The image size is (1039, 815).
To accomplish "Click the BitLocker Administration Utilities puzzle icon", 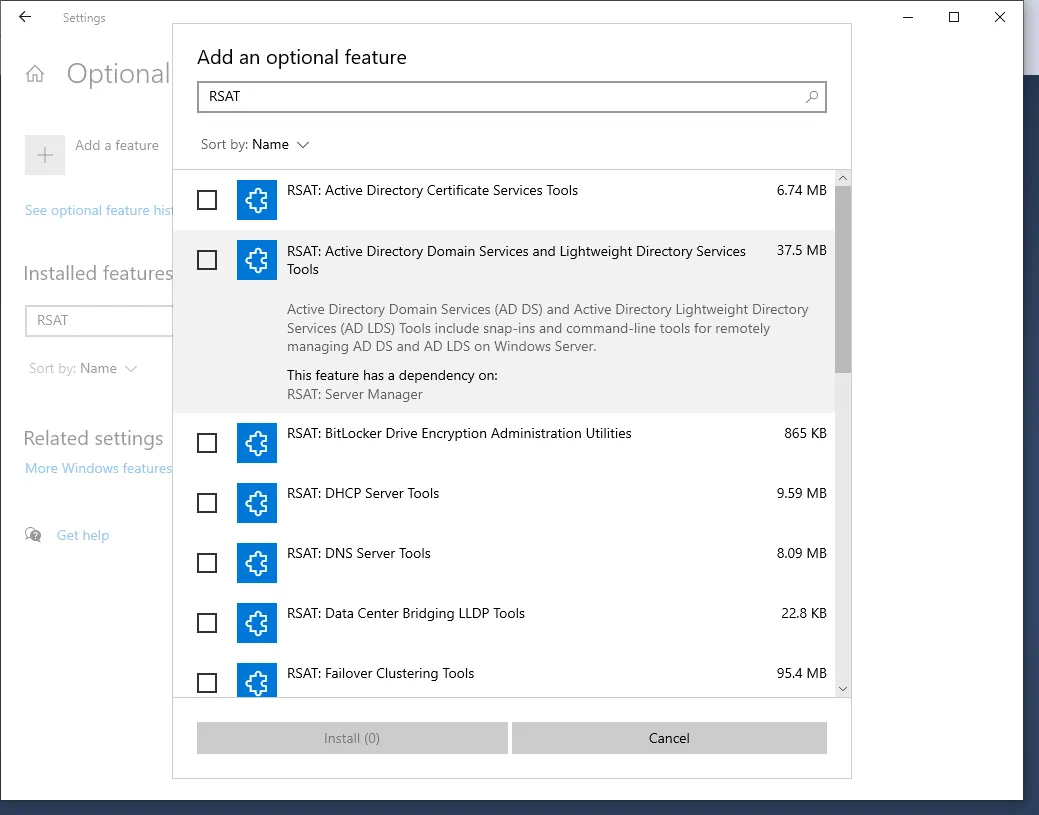I will click(257, 443).
